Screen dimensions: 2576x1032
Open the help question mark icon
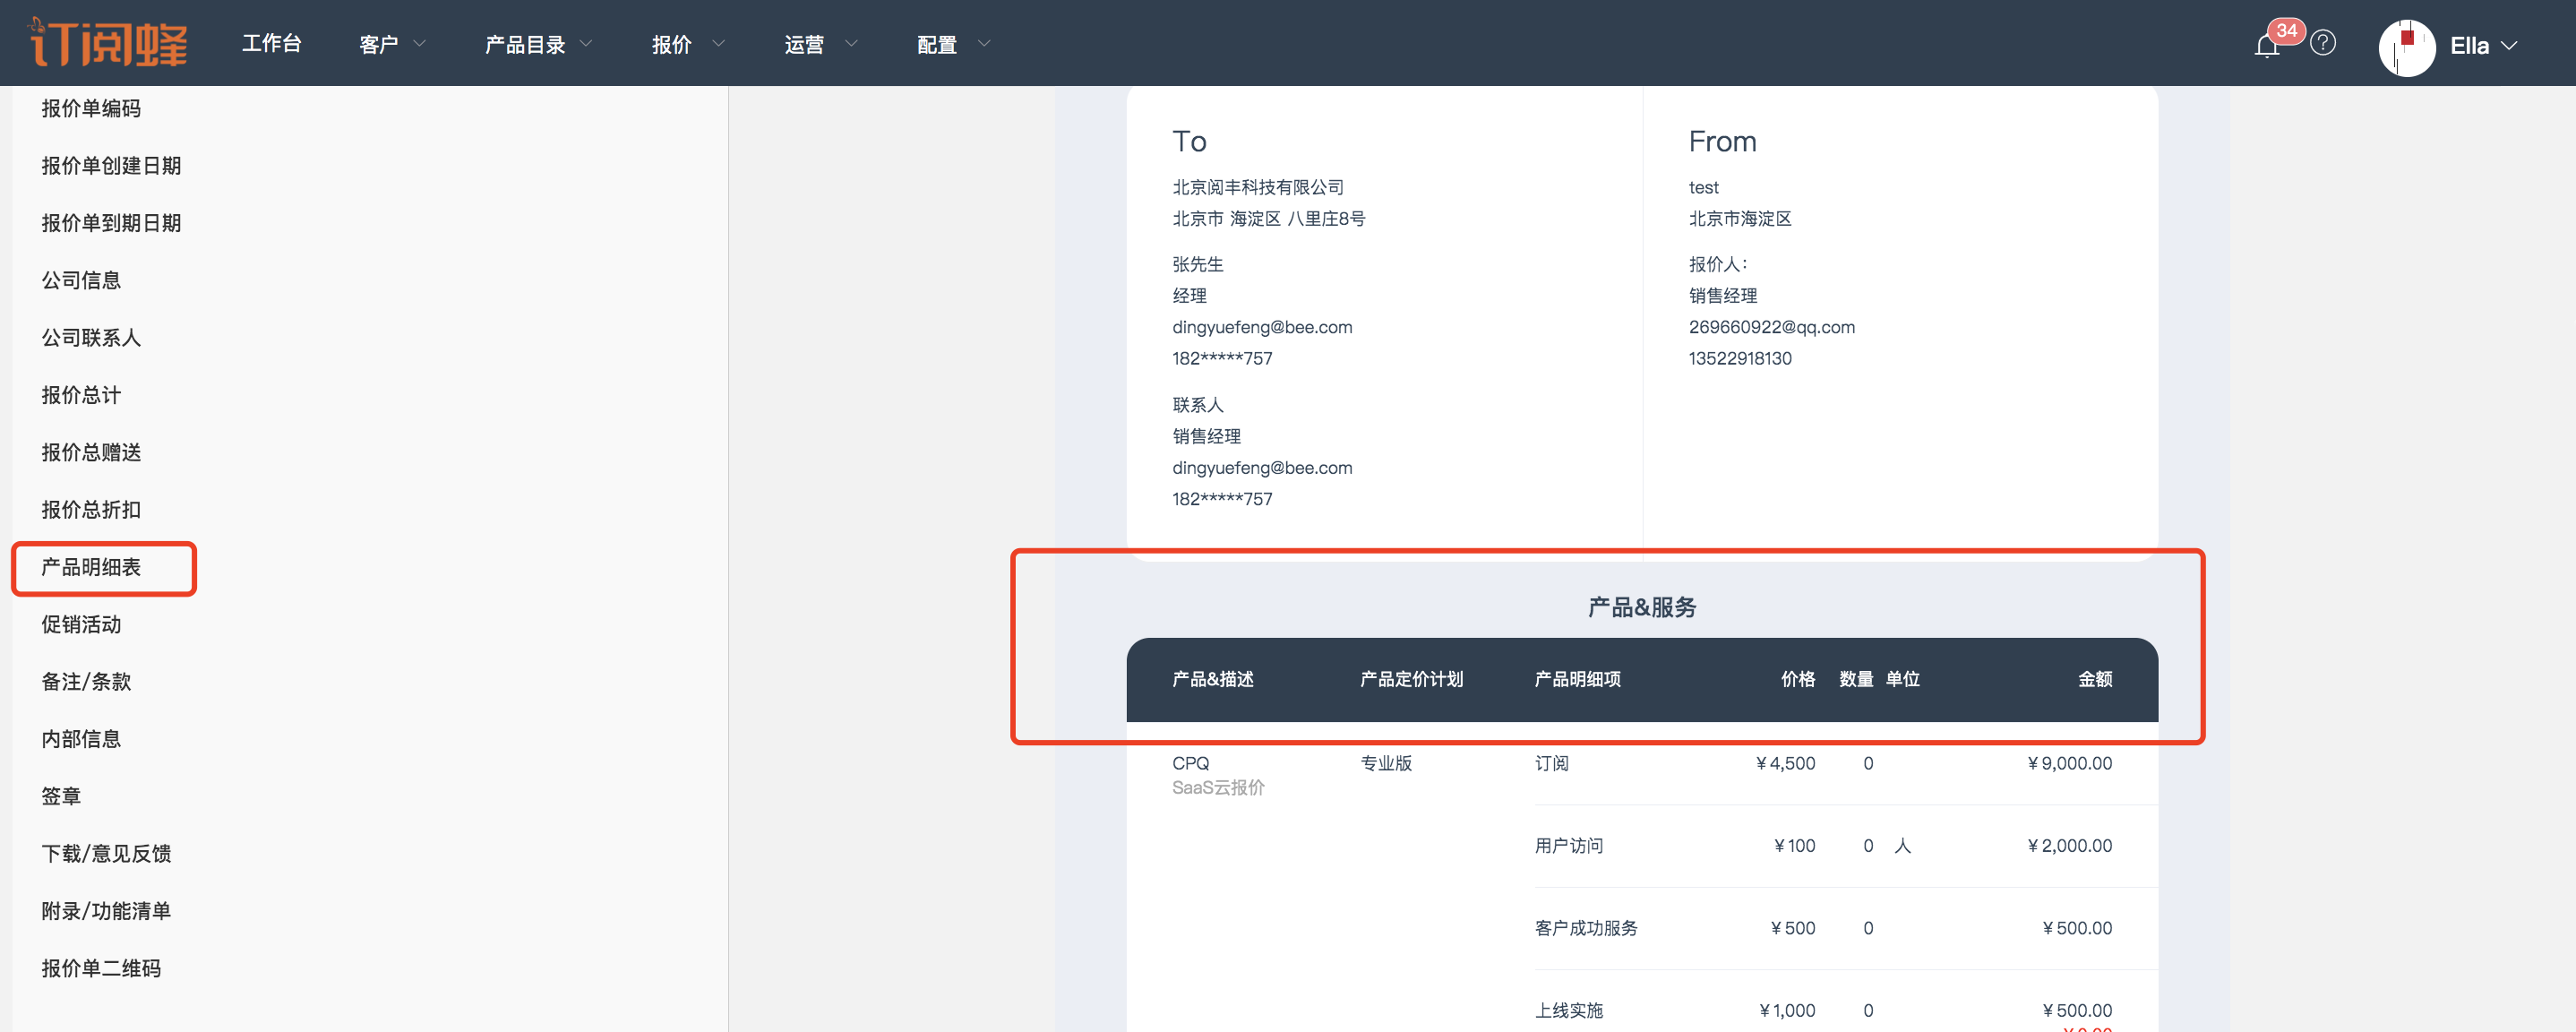click(2323, 43)
